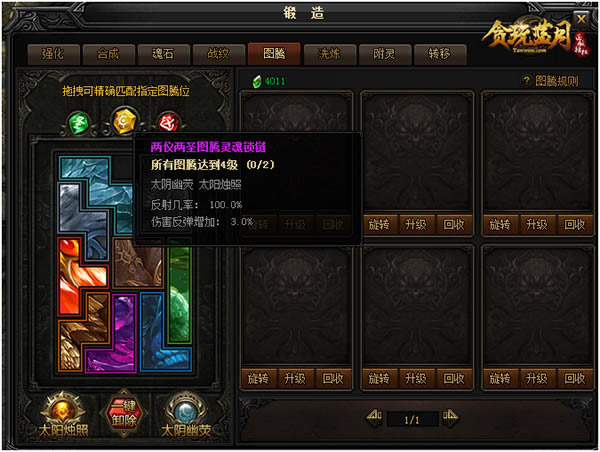The width and height of the screenshot is (600, 452).
Task: Switch to the 洗炼 tab
Action: [329, 54]
